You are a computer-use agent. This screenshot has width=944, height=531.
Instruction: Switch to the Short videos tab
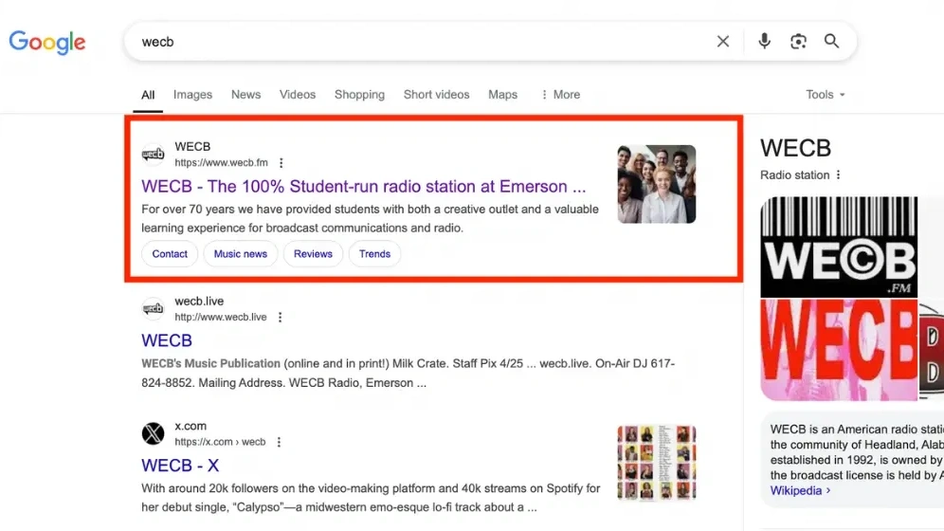click(436, 95)
